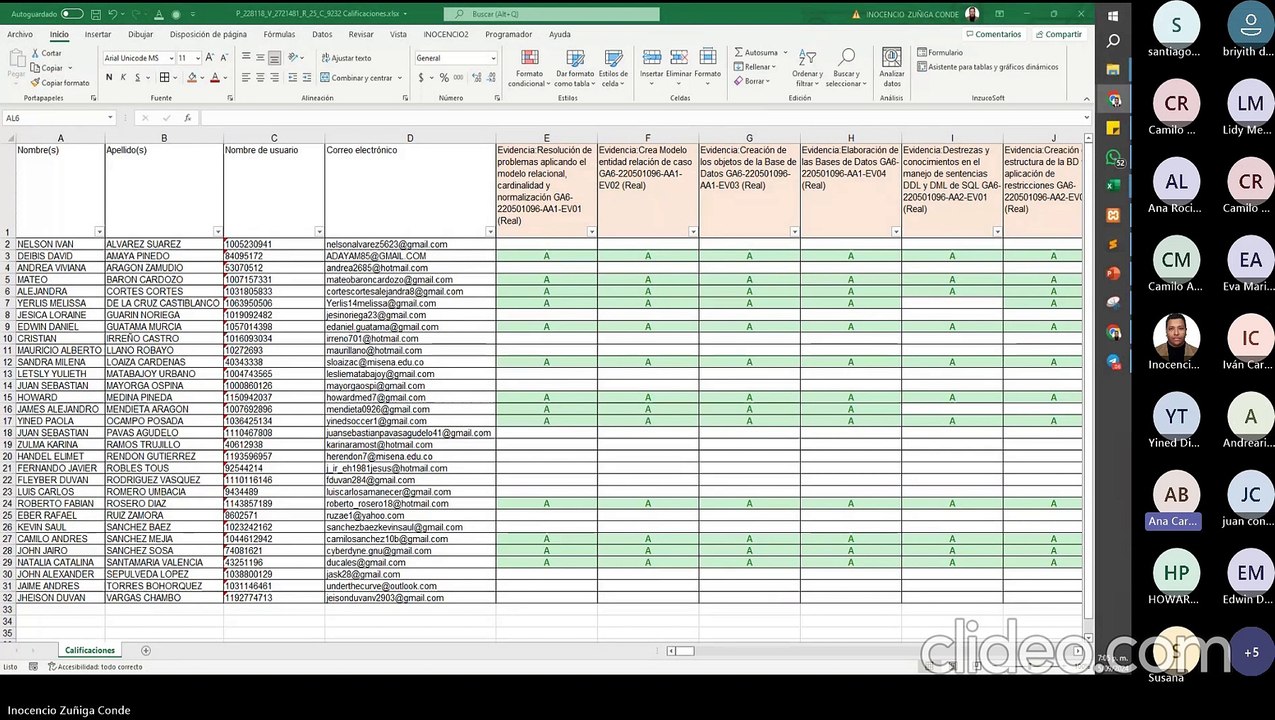
Task: Open Dar formato como tabla
Action: click(575, 68)
